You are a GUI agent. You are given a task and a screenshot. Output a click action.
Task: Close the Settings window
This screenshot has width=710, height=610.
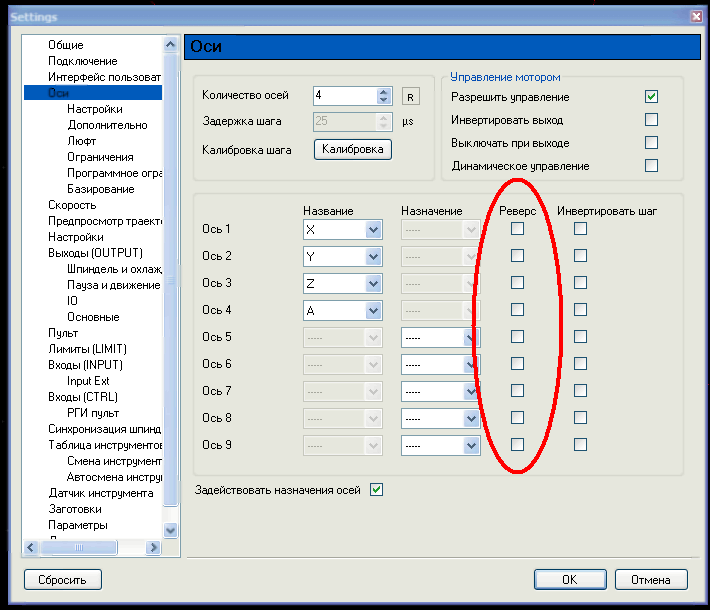tap(696, 16)
